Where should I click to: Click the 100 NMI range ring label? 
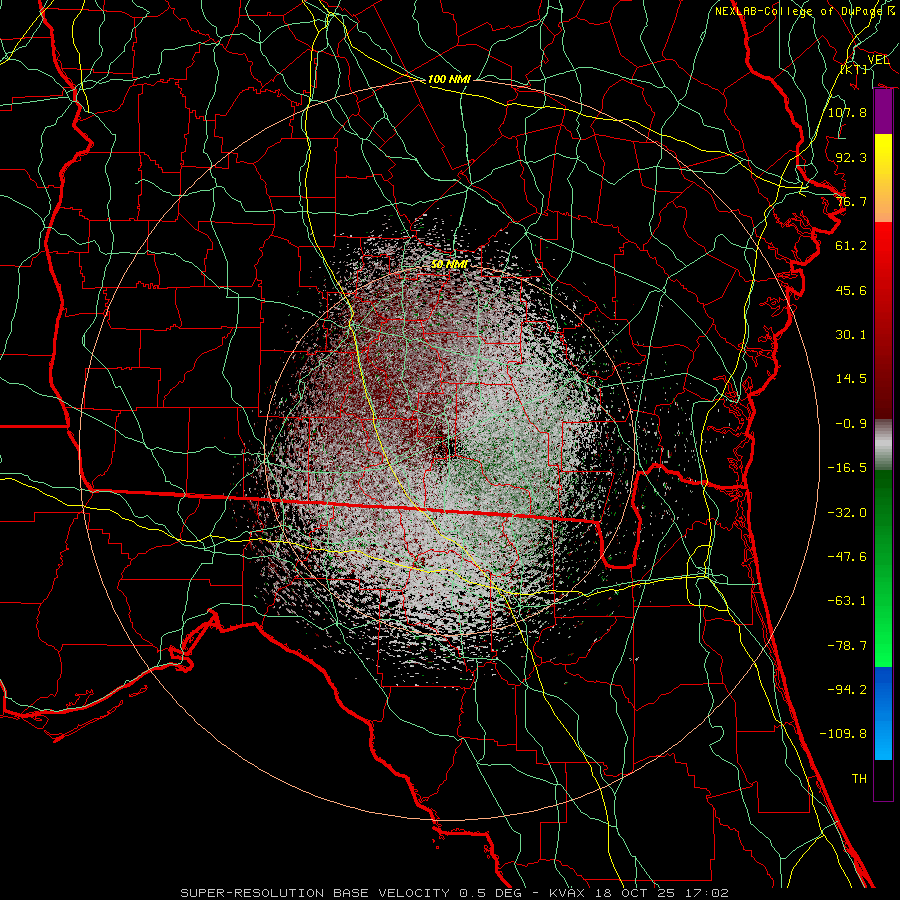click(x=449, y=79)
